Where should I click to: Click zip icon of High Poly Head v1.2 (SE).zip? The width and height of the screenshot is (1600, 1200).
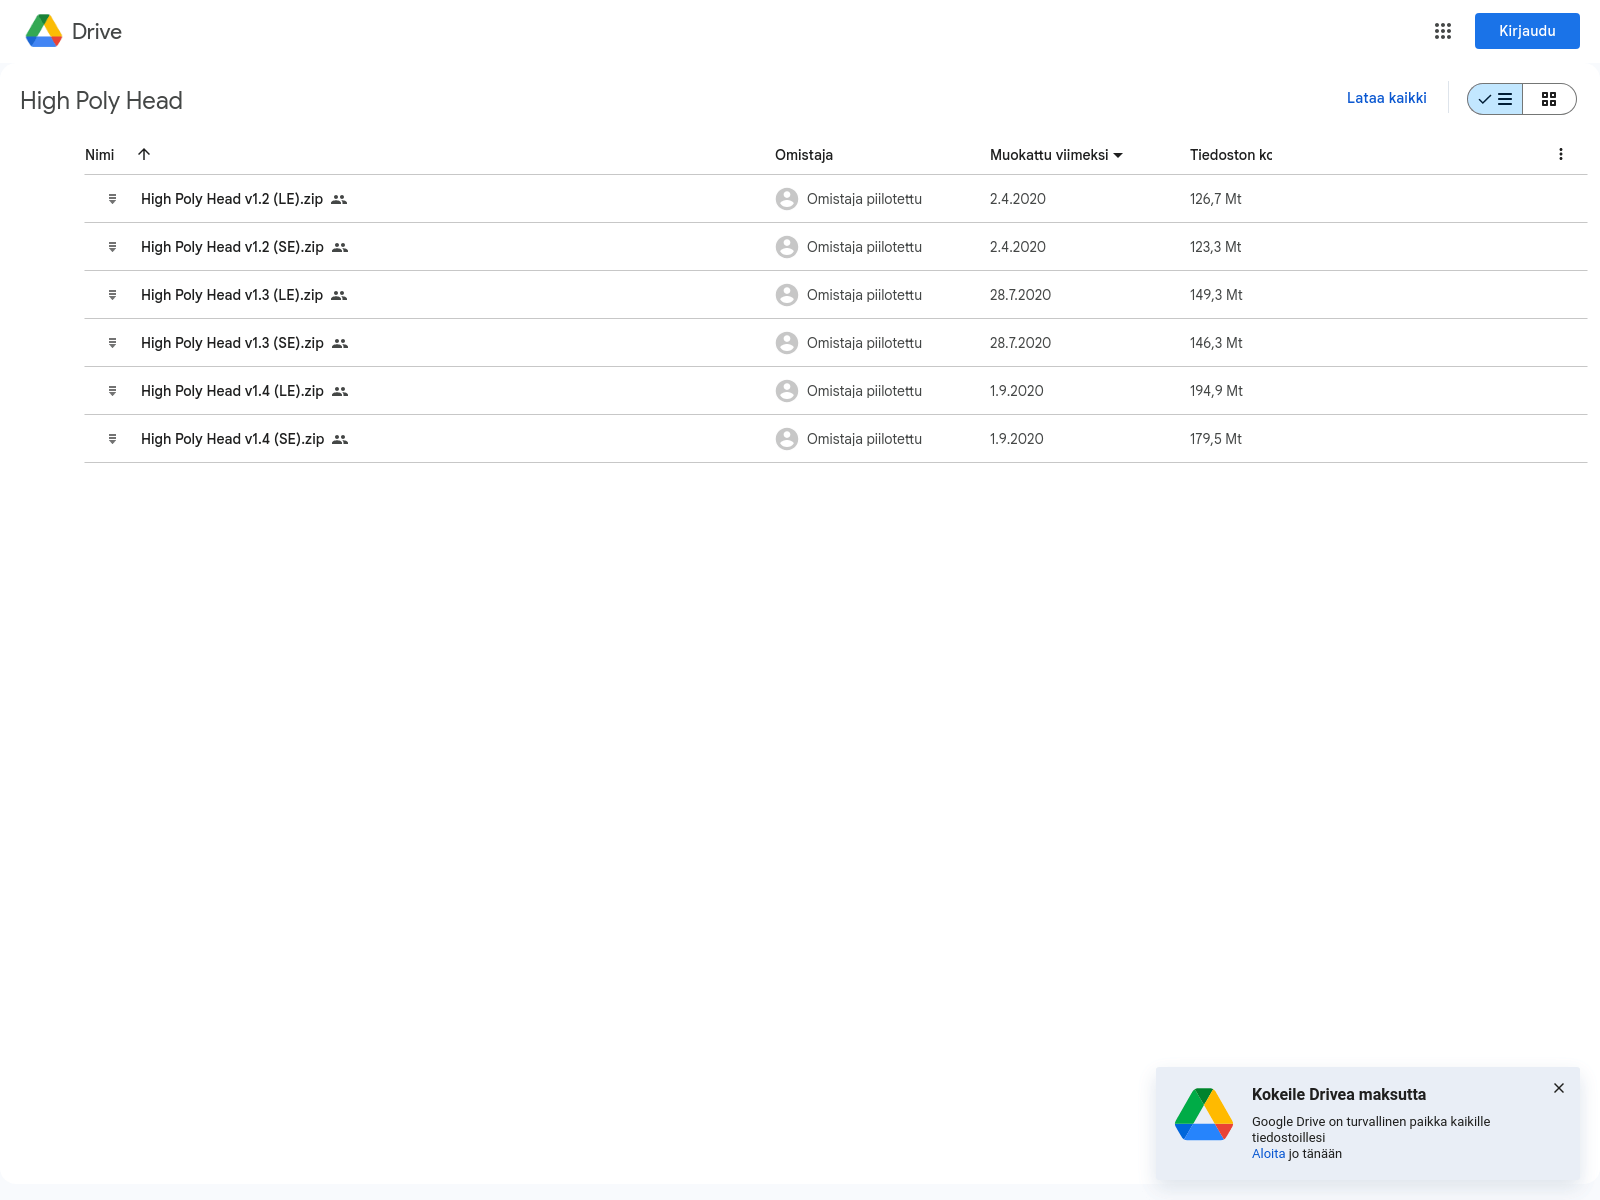113,247
